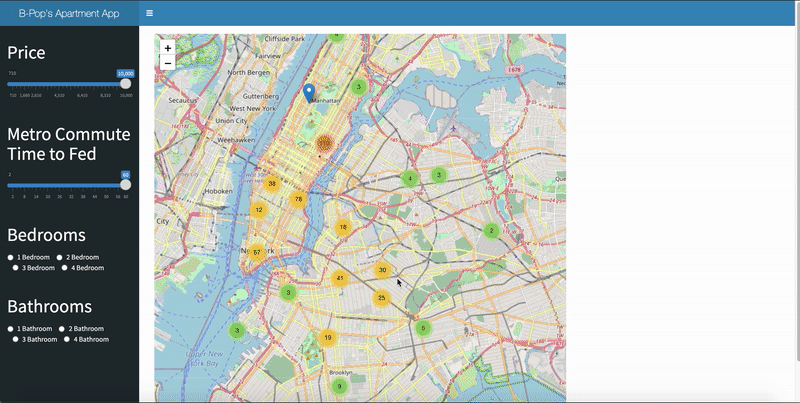Select the 2 Bedroom radio button

pyautogui.click(x=59, y=258)
